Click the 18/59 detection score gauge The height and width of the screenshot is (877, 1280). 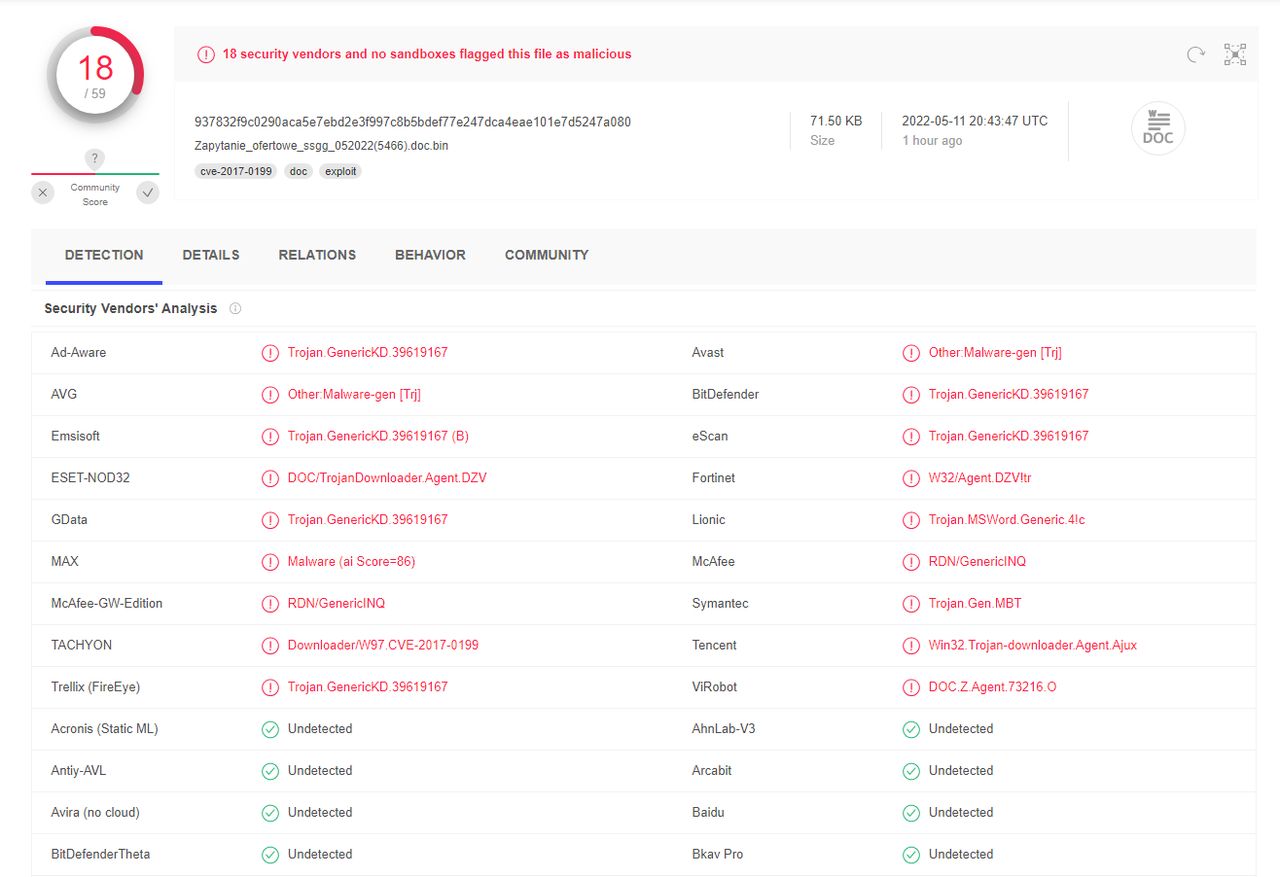tap(95, 76)
